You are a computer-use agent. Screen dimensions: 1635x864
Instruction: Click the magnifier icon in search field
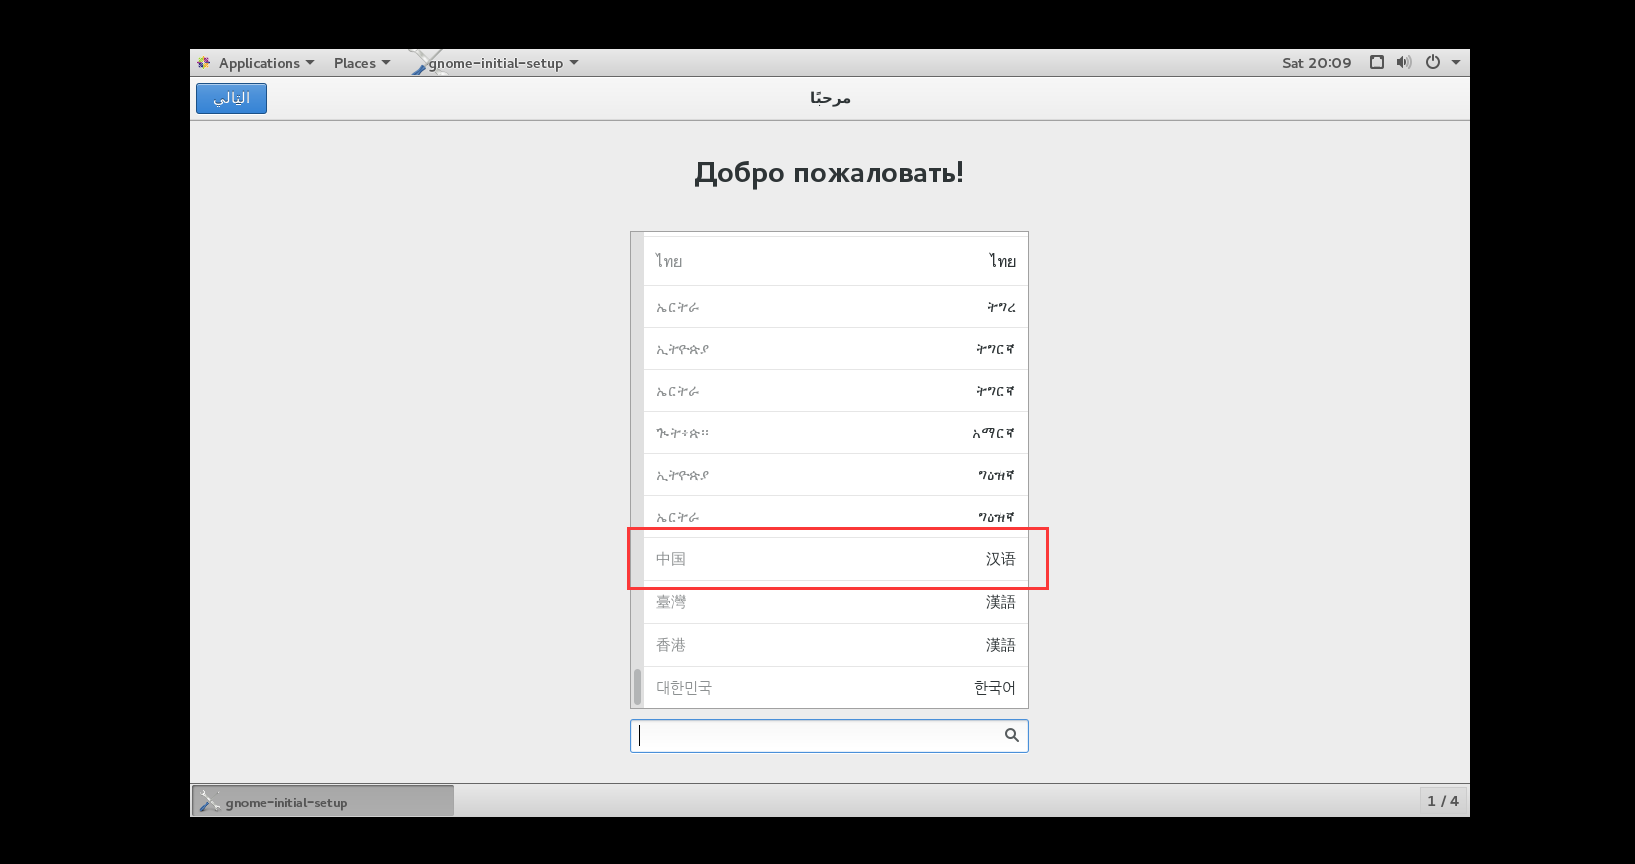(1012, 735)
